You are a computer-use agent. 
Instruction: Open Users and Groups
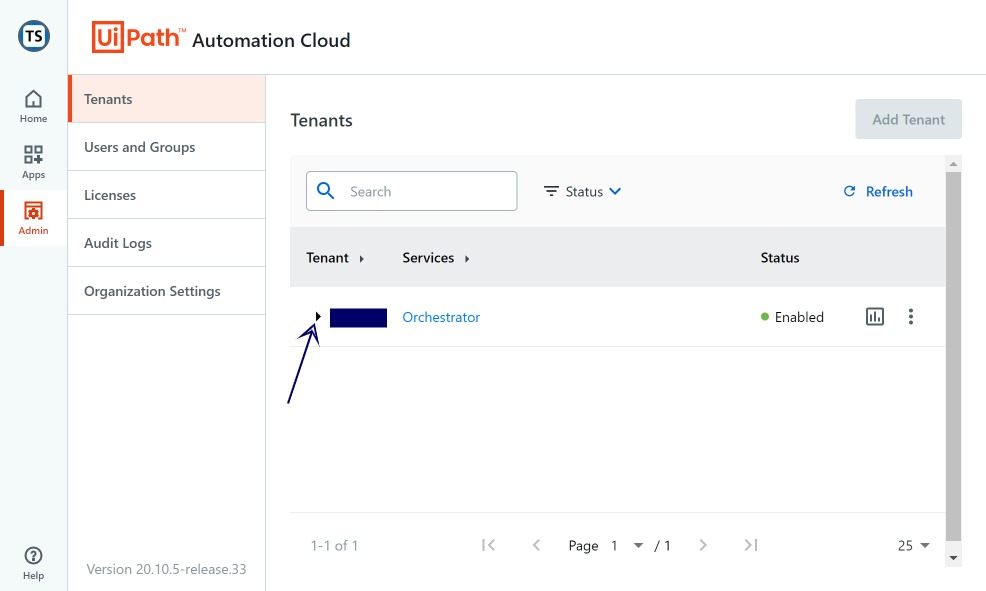point(167,146)
